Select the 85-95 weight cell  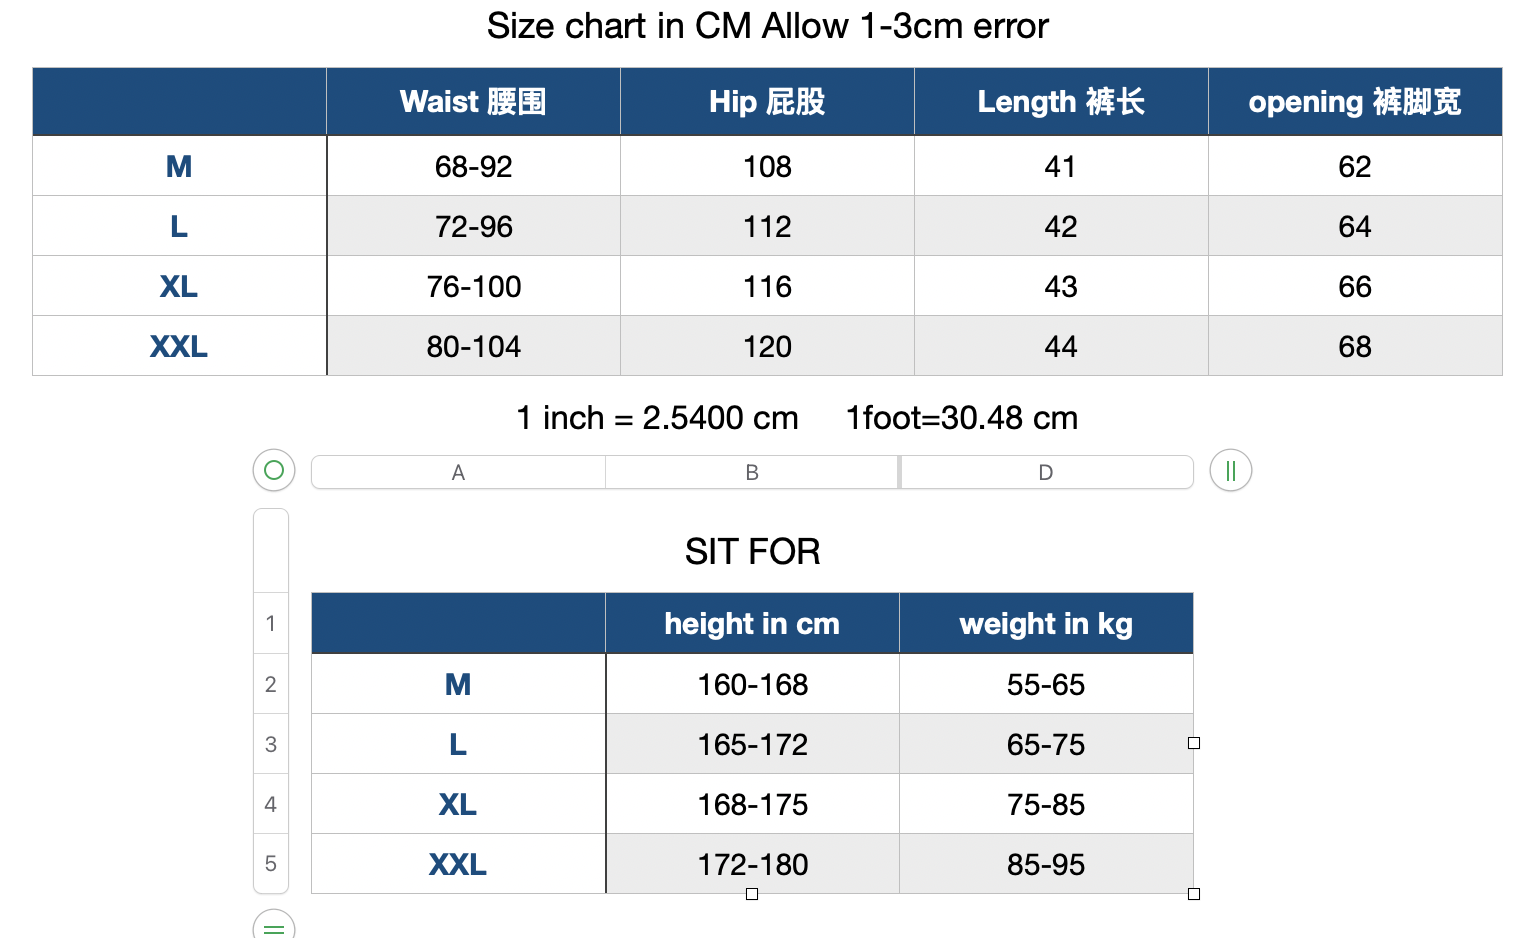(1046, 864)
